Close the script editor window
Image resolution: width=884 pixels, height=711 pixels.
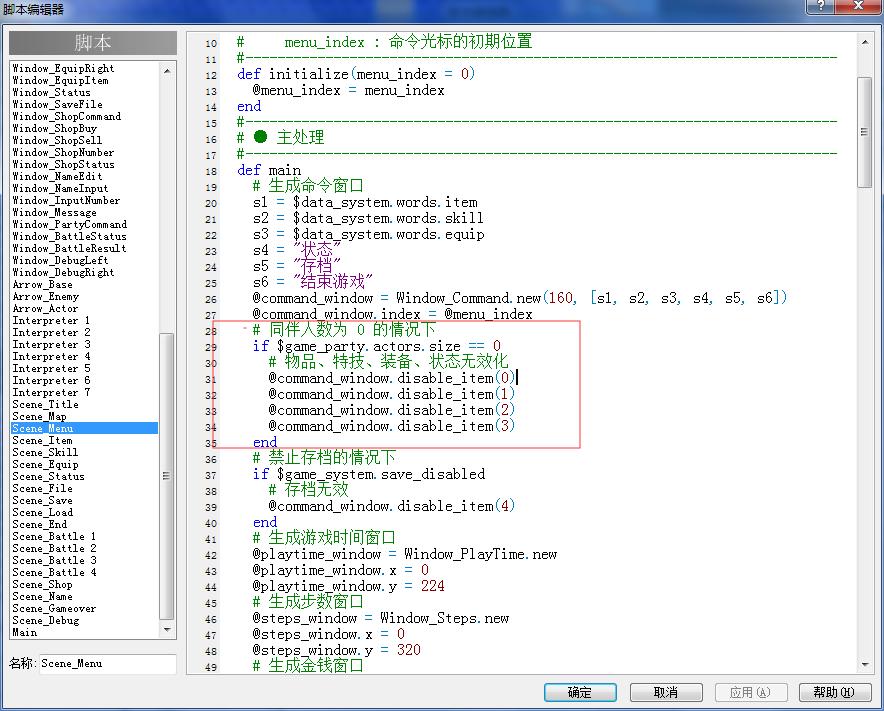tap(858, 6)
